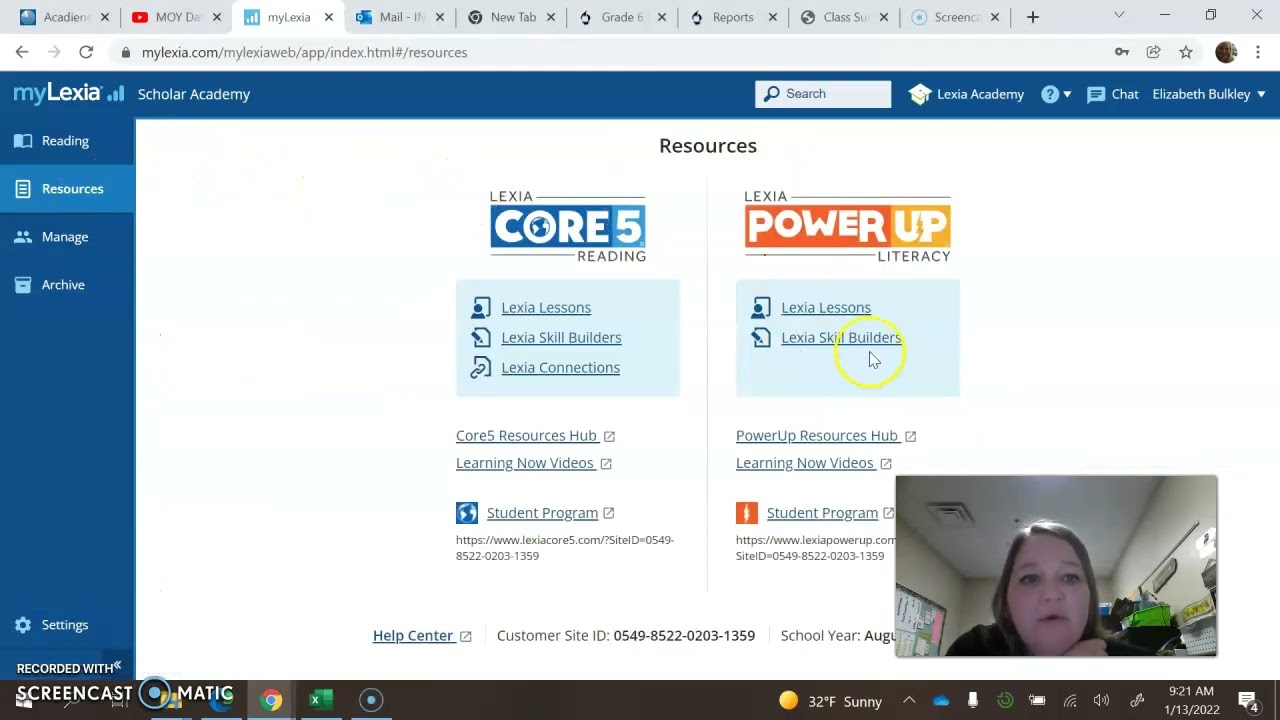The width and height of the screenshot is (1280, 720).
Task: Open Lexia Academy from the header
Action: (x=966, y=94)
